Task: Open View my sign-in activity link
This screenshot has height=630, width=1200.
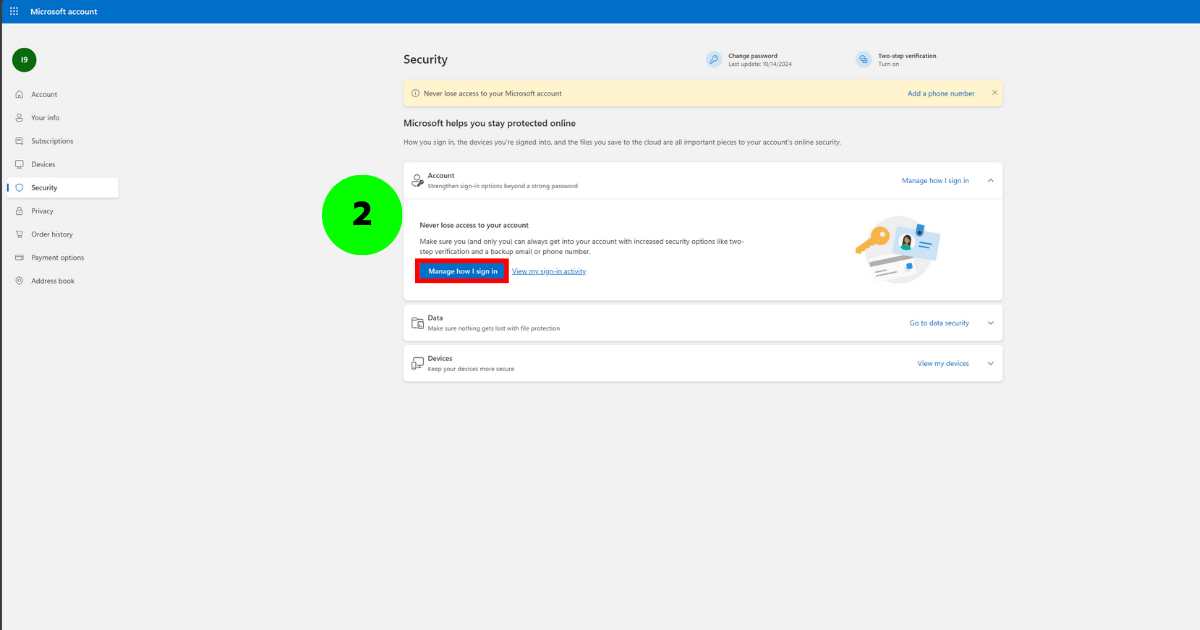Action: pyautogui.click(x=549, y=271)
